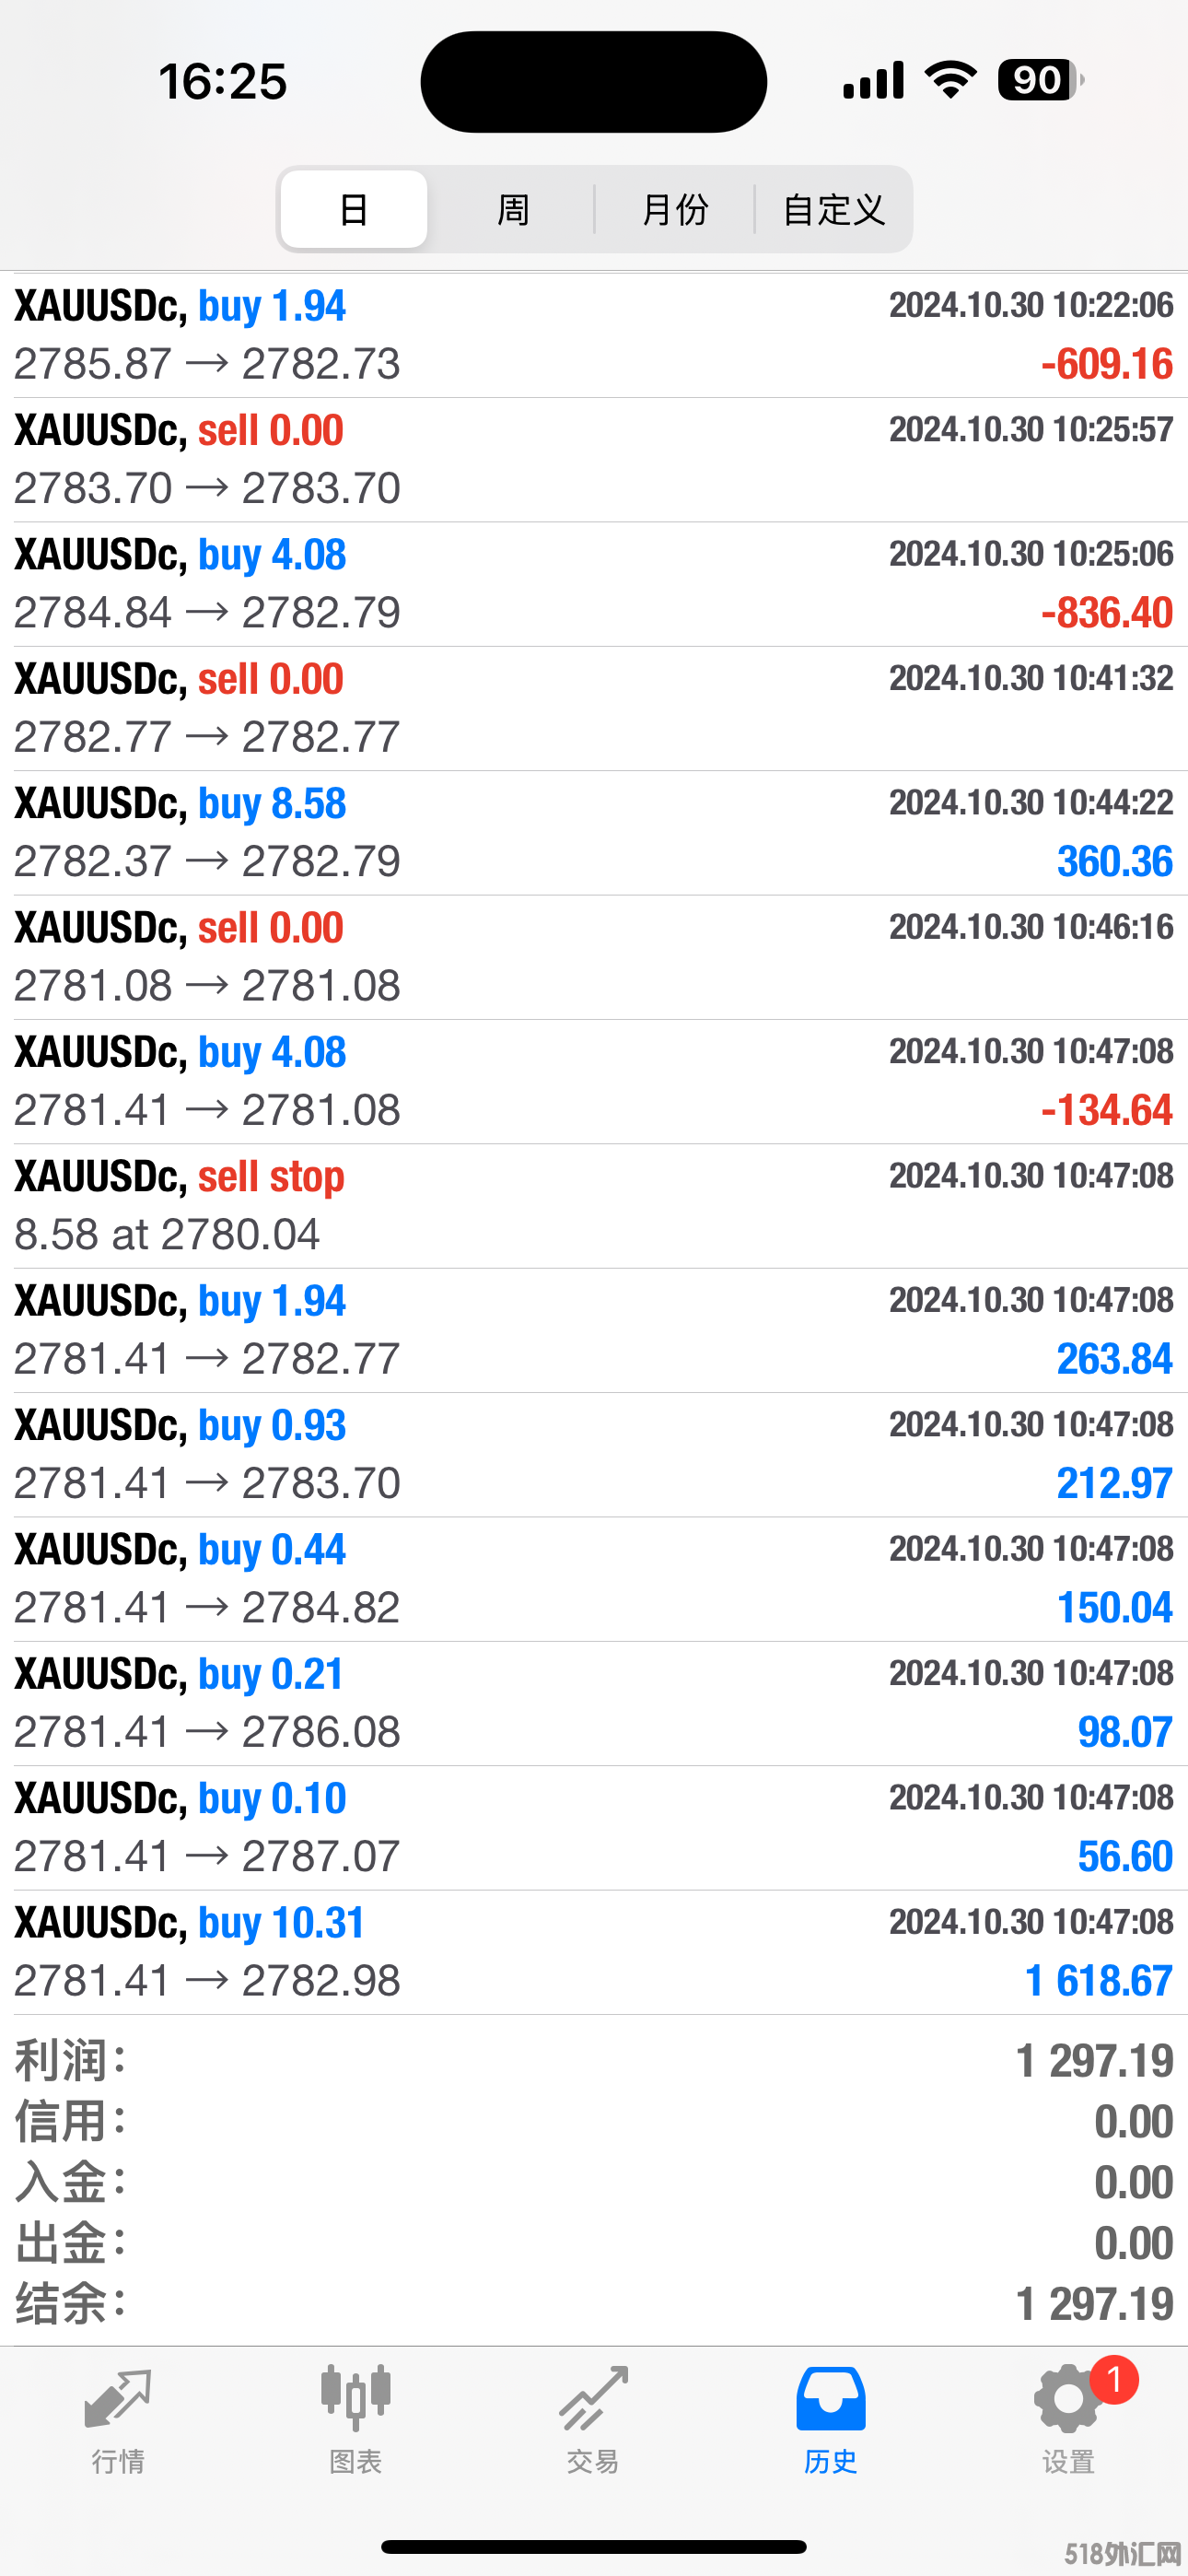1188x2576 pixels.
Task: Select the buy 8.58 trade with 360.36 profit
Action: pos(594,833)
